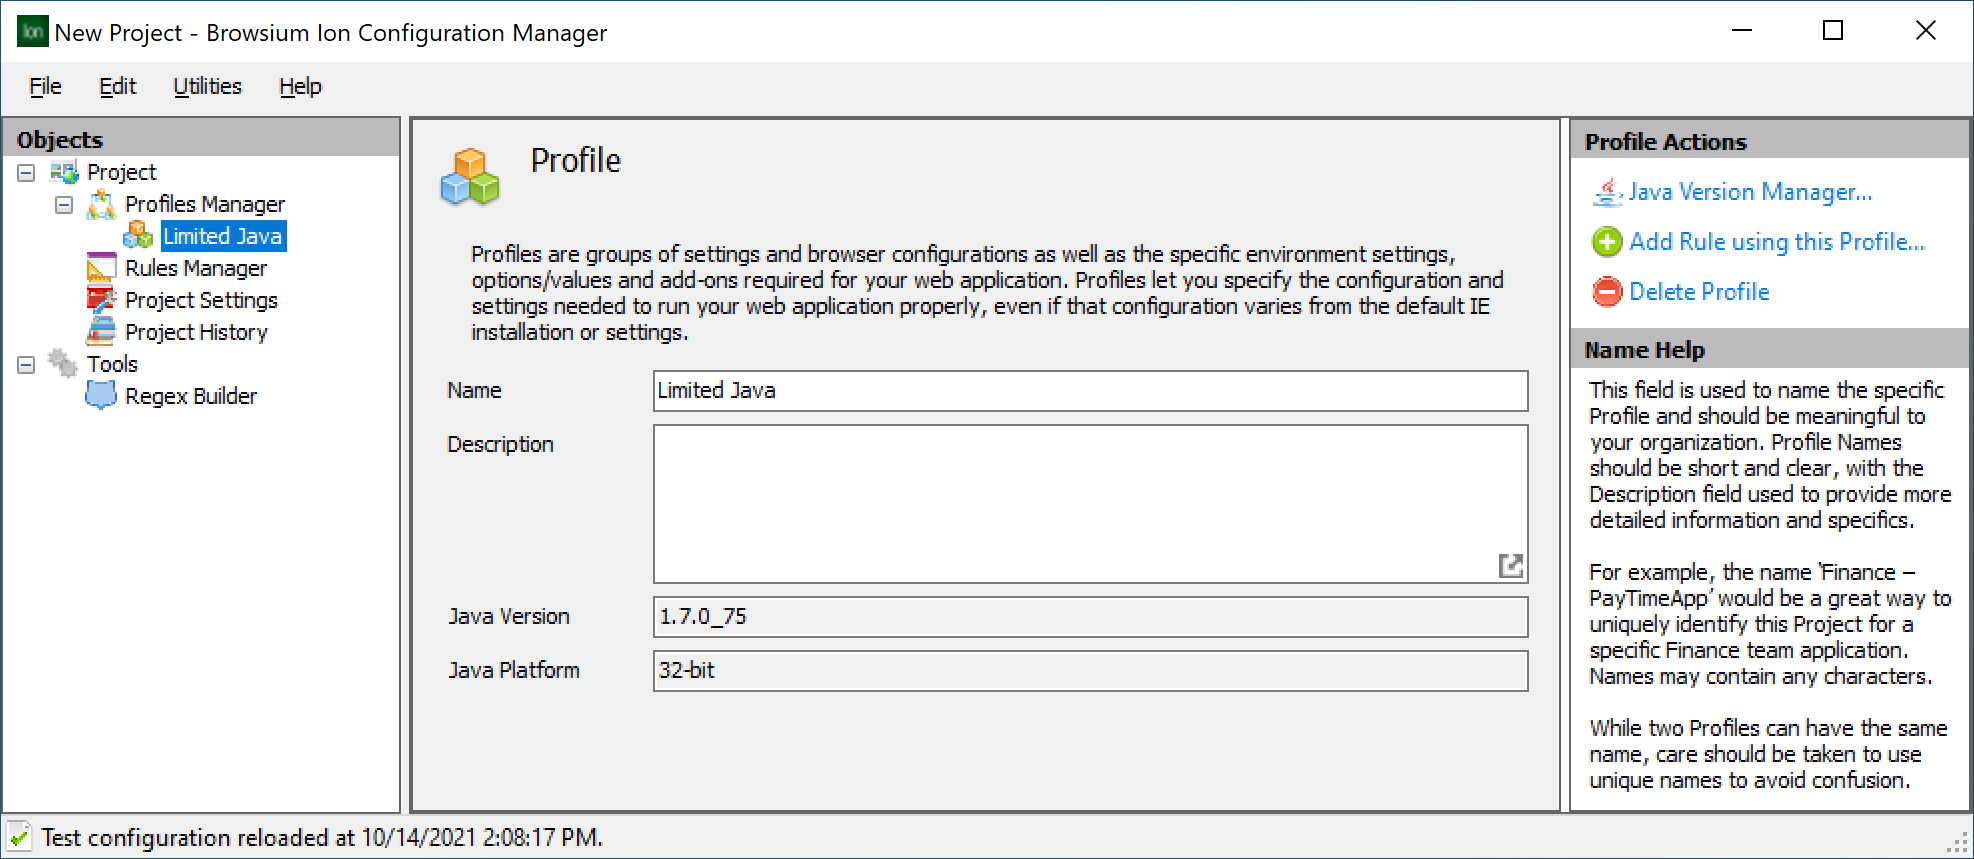Click the Regex Builder icon

click(101, 396)
